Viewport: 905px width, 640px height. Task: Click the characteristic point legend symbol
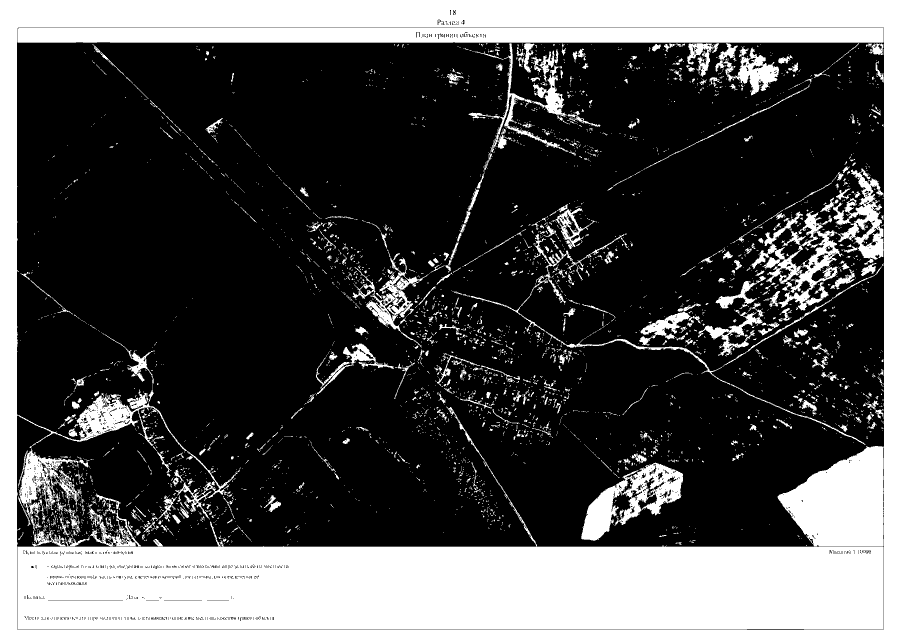coord(33,566)
